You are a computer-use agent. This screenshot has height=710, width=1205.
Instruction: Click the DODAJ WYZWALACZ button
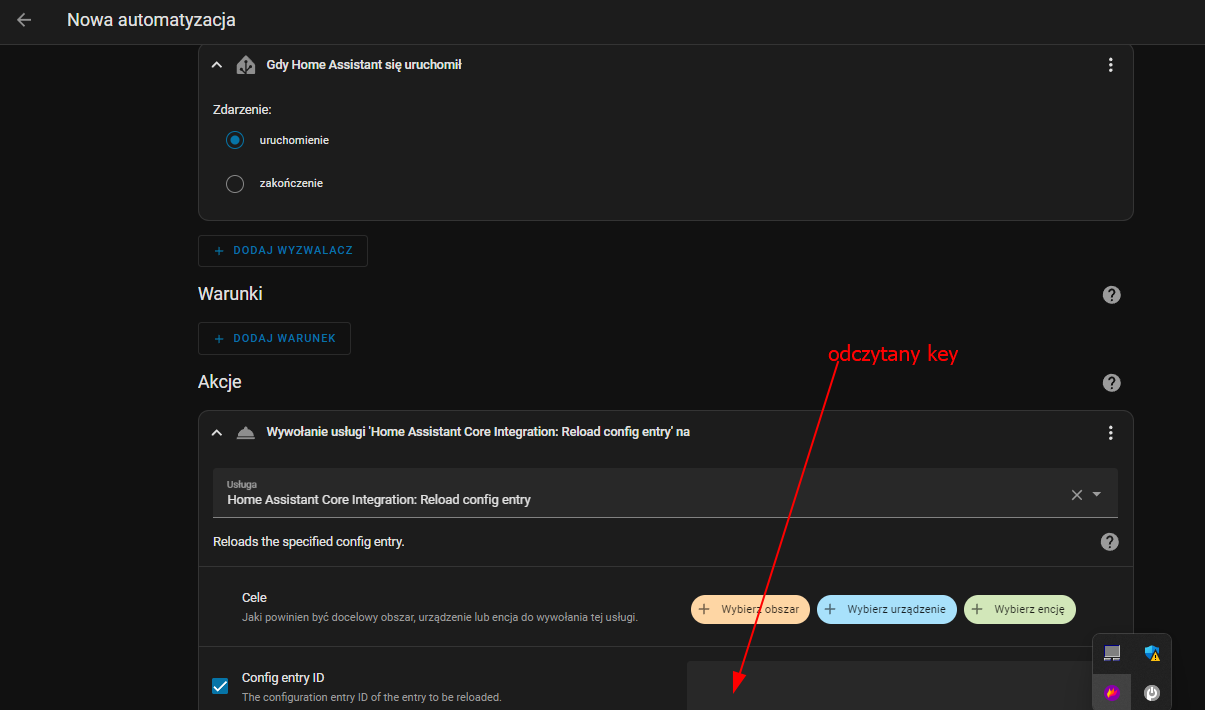click(x=283, y=251)
